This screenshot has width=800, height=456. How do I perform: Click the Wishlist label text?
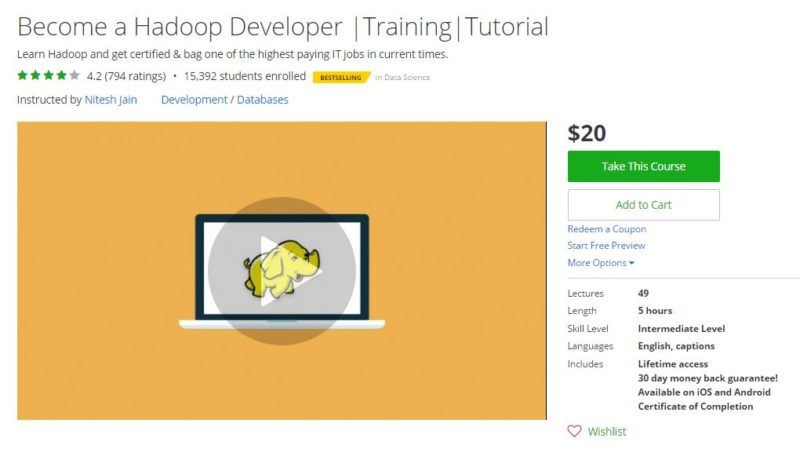(607, 432)
